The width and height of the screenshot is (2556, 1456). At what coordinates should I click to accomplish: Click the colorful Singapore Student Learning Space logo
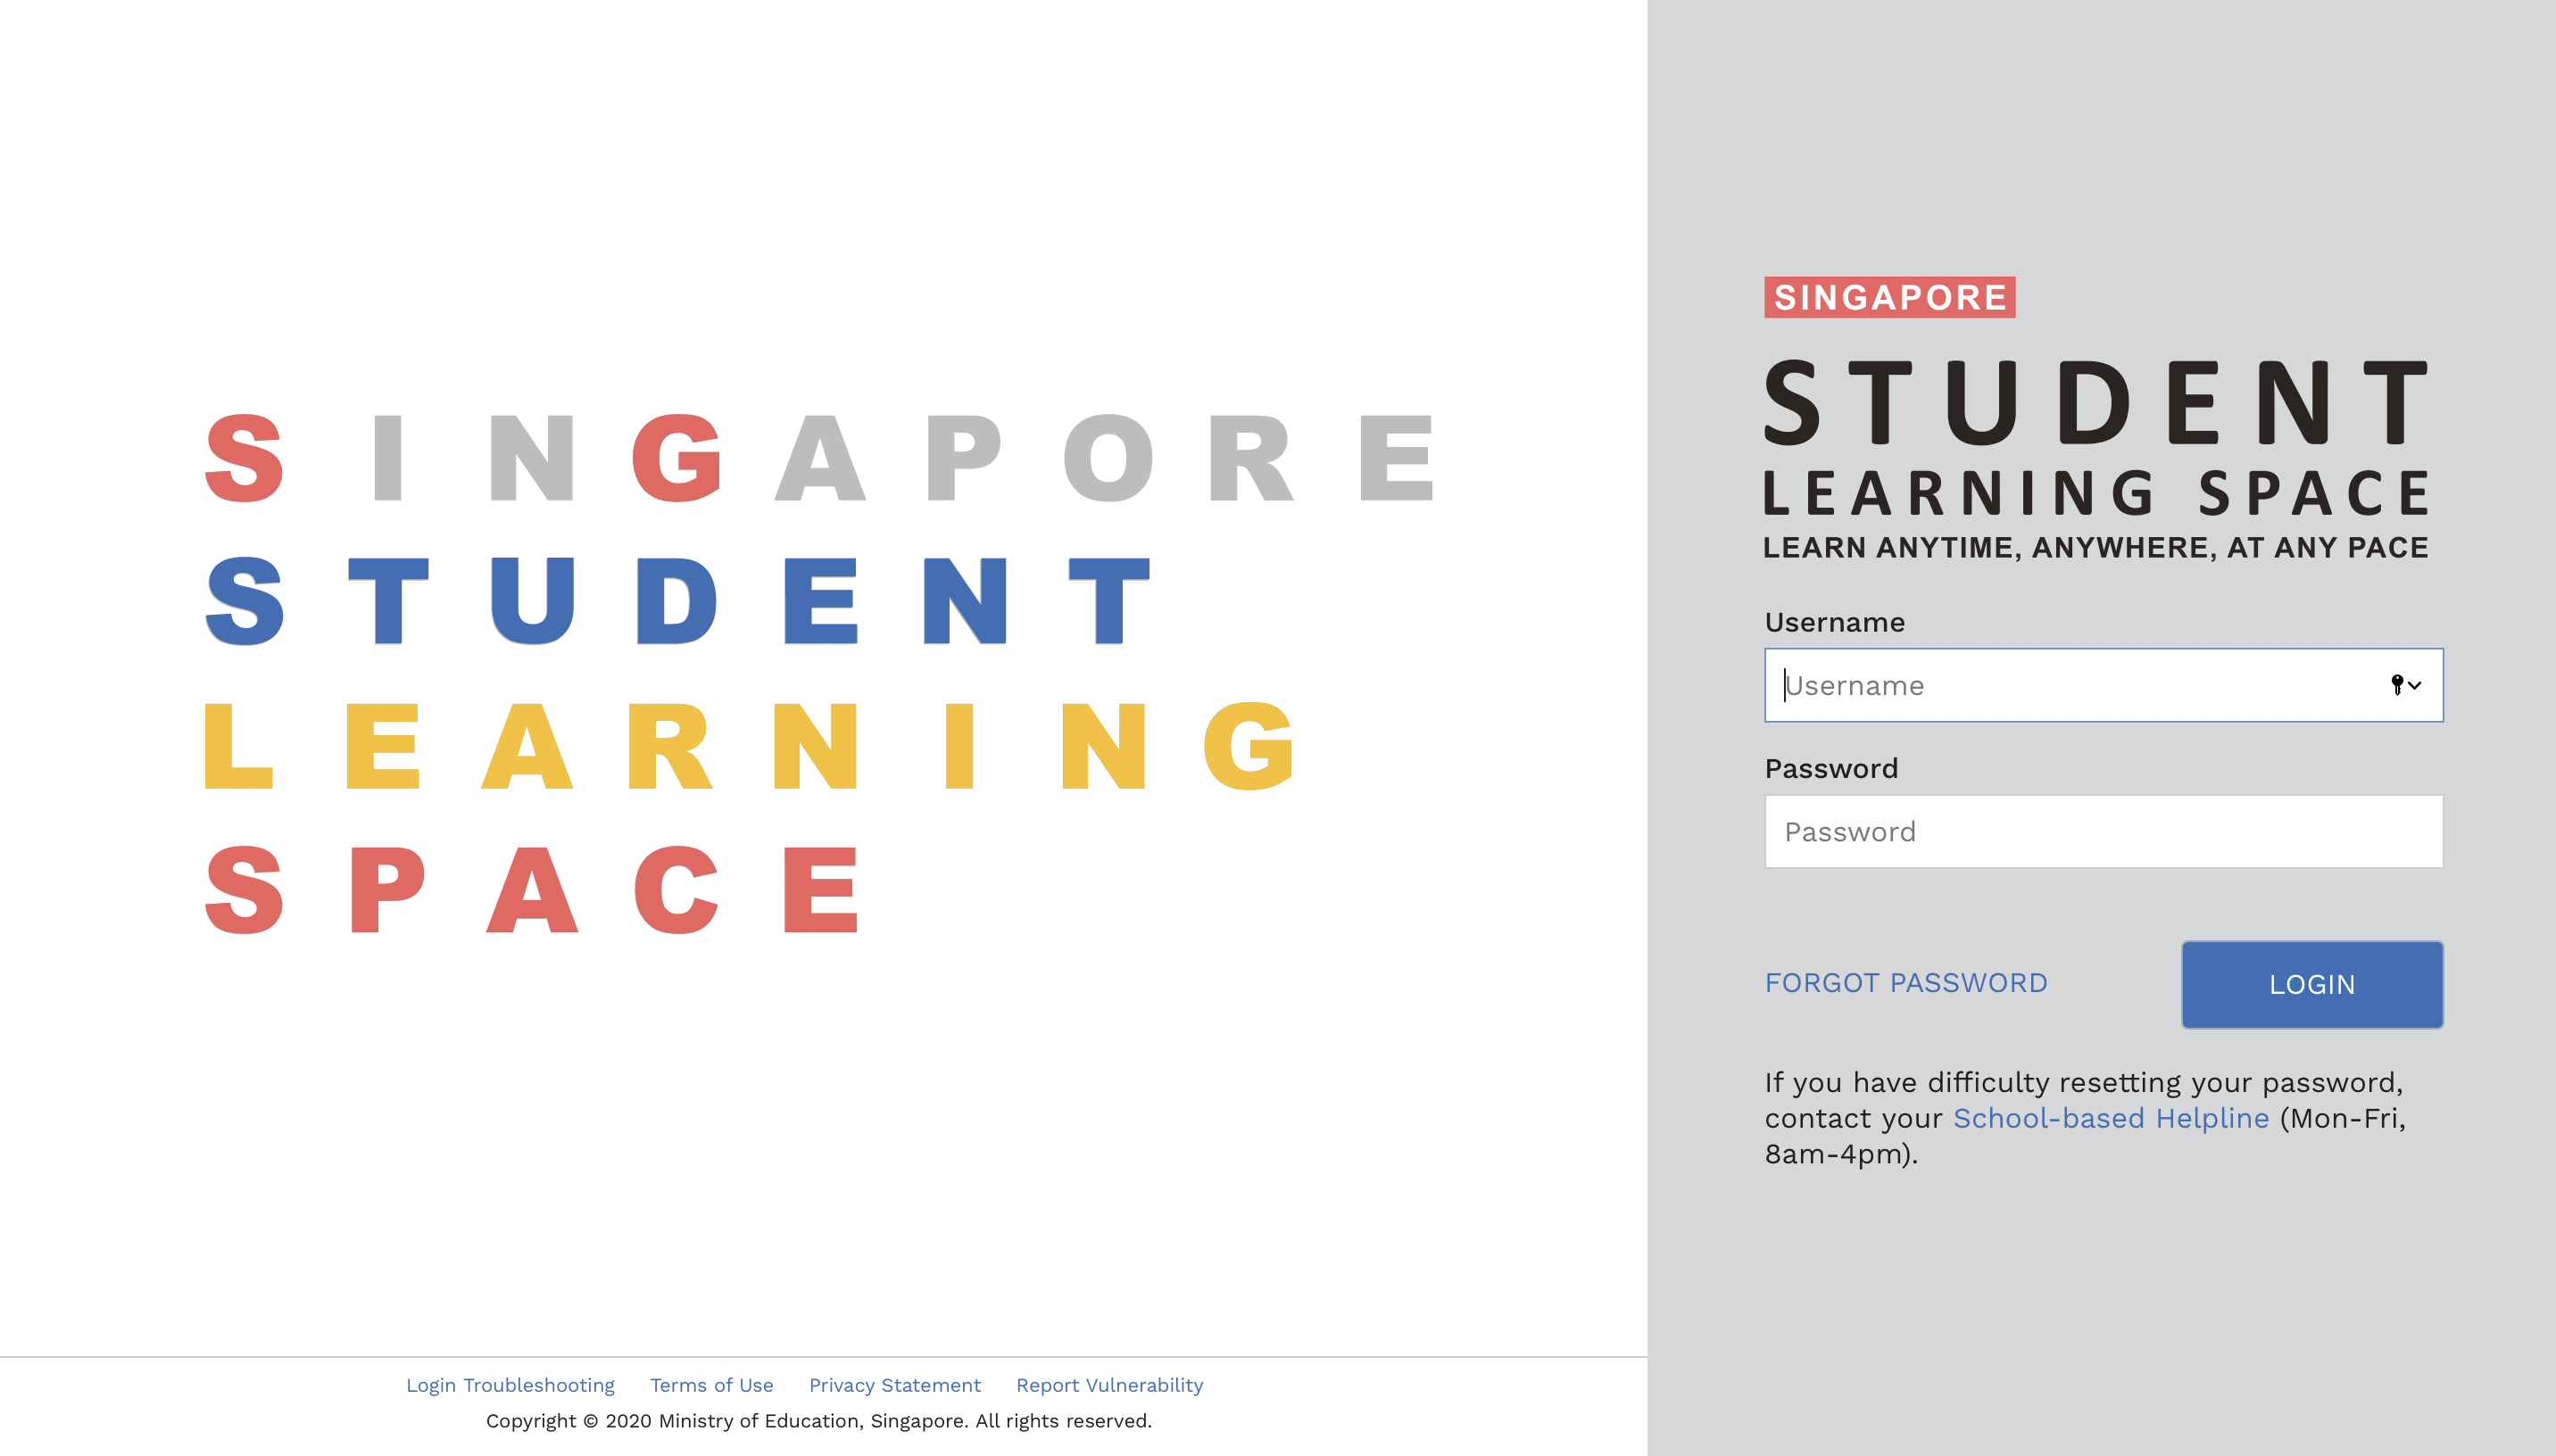[820, 673]
